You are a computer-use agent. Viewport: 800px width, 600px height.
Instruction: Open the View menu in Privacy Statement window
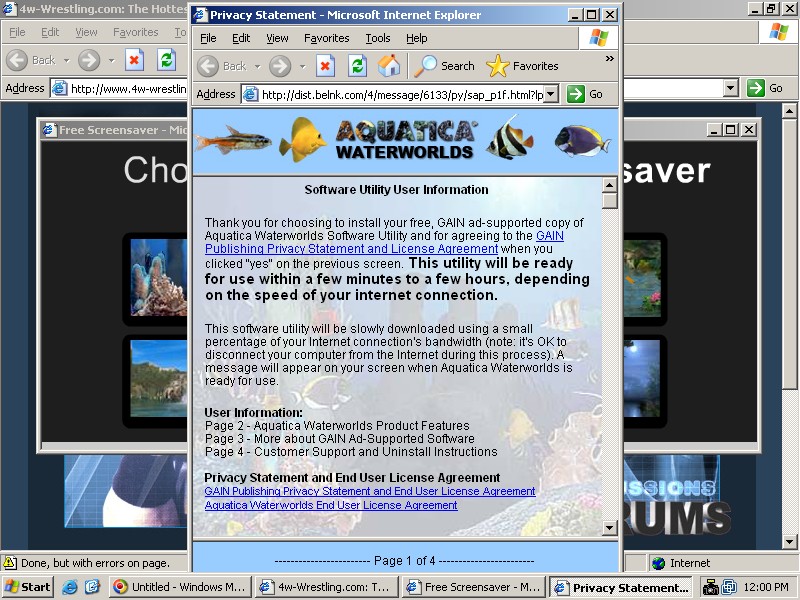pyautogui.click(x=277, y=38)
